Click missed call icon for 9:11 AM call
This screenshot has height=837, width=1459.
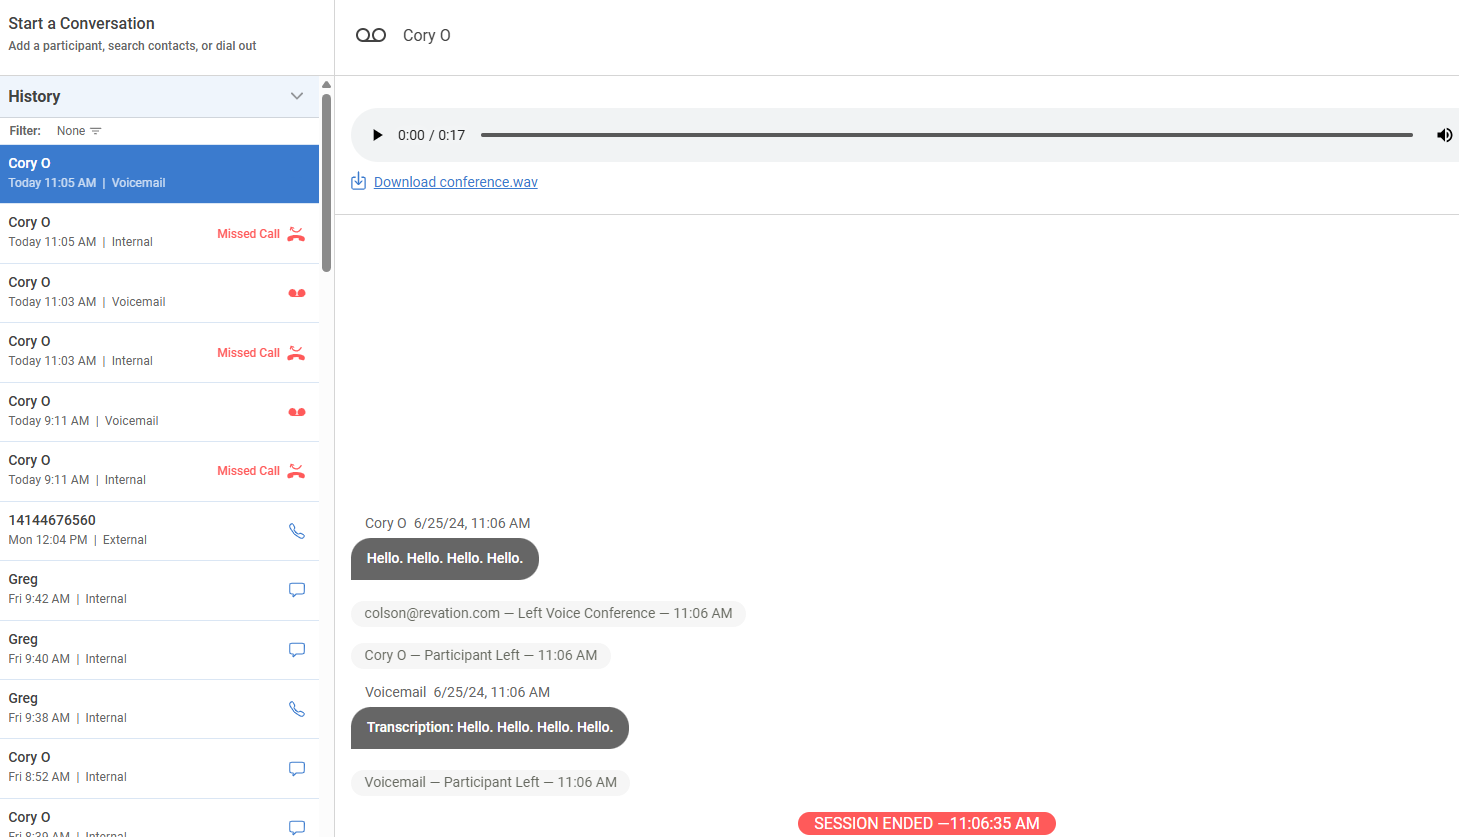pos(296,471)
